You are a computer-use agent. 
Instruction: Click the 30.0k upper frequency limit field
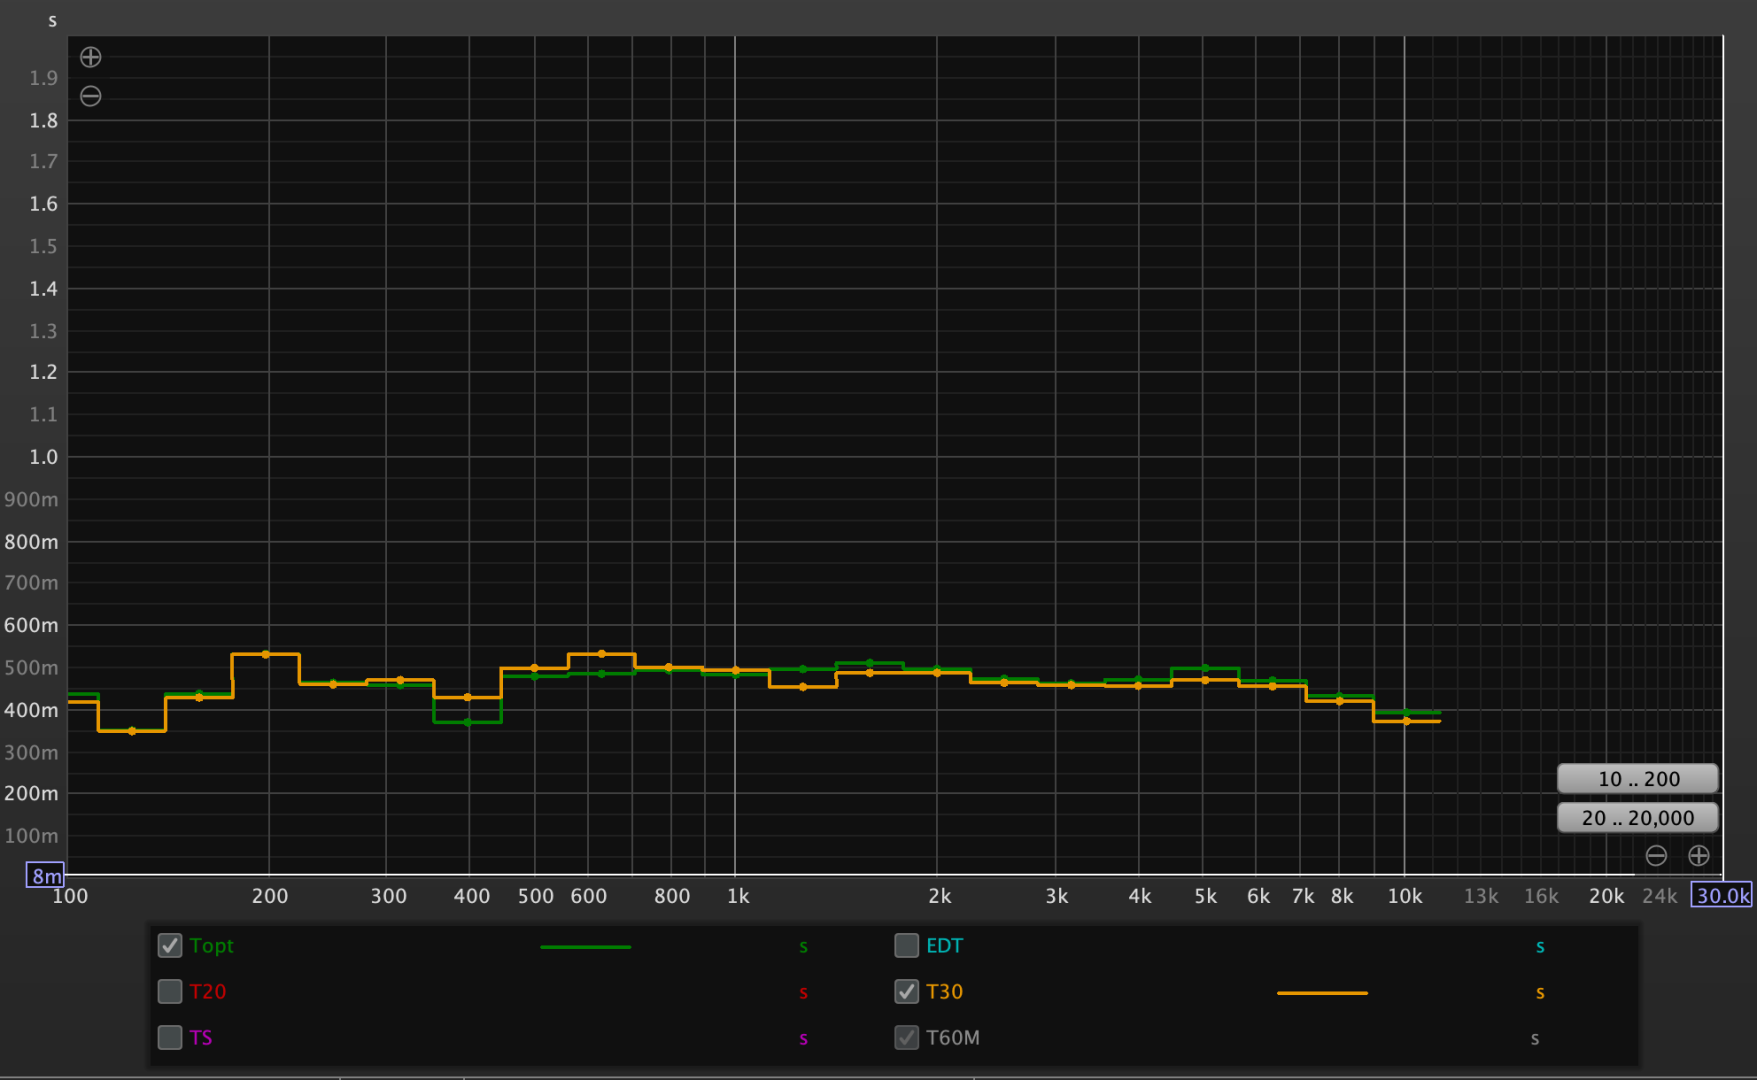[1722, 896]
